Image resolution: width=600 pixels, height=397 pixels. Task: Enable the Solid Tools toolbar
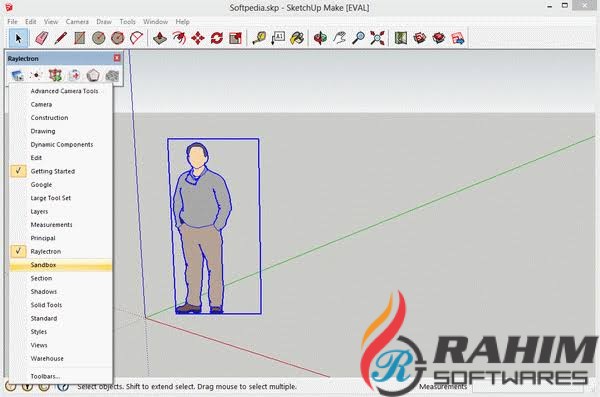tap(60, 305)
